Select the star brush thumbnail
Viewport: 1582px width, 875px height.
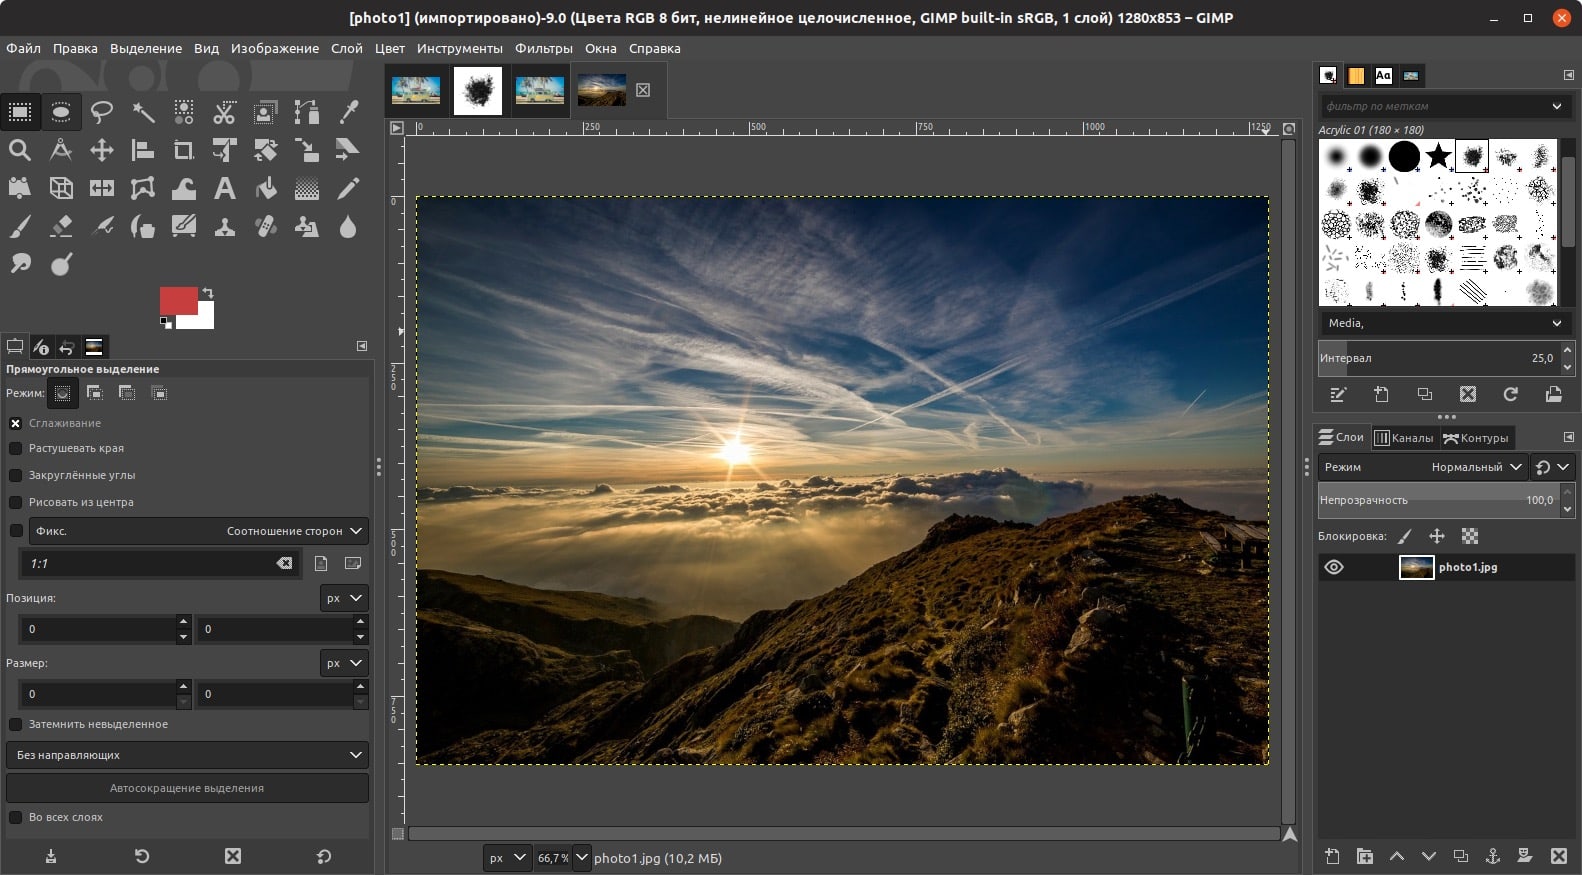[1438, 156]
